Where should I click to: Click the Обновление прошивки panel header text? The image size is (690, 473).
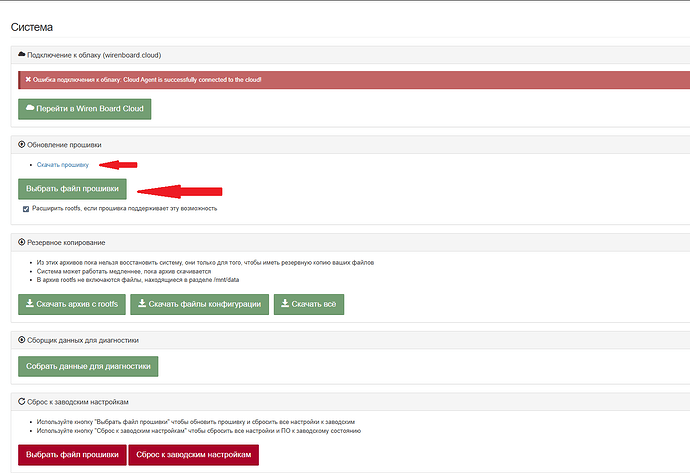pyautogui.click(x=64, y=145)
